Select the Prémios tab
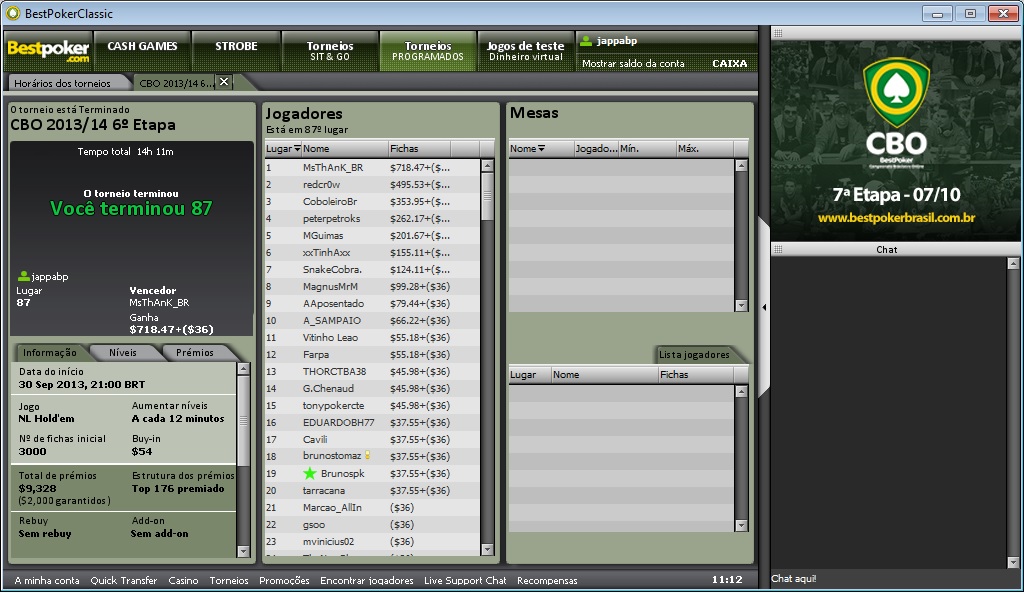1024x614 pixels. tap(195, 353)
